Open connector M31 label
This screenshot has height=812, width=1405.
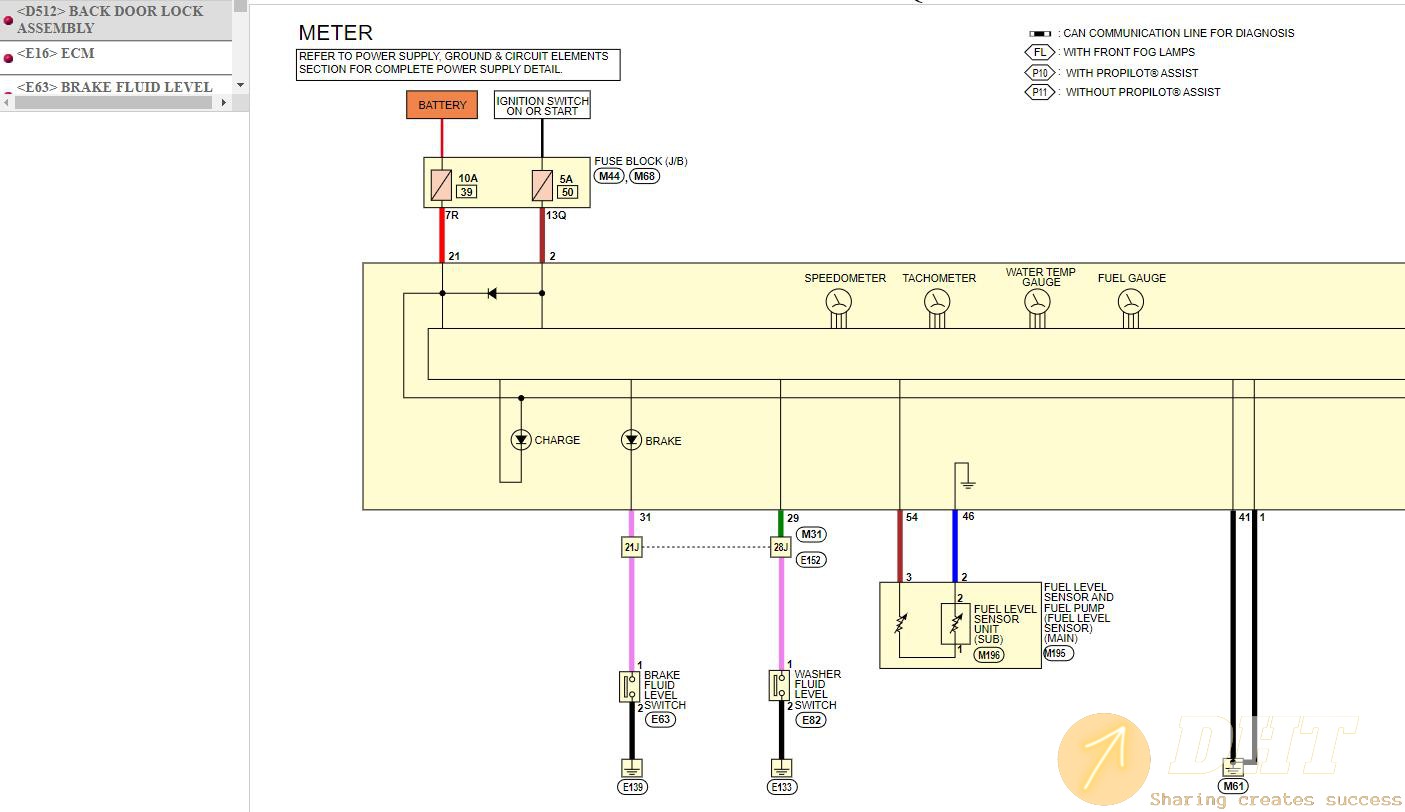[x=811, y=534]
